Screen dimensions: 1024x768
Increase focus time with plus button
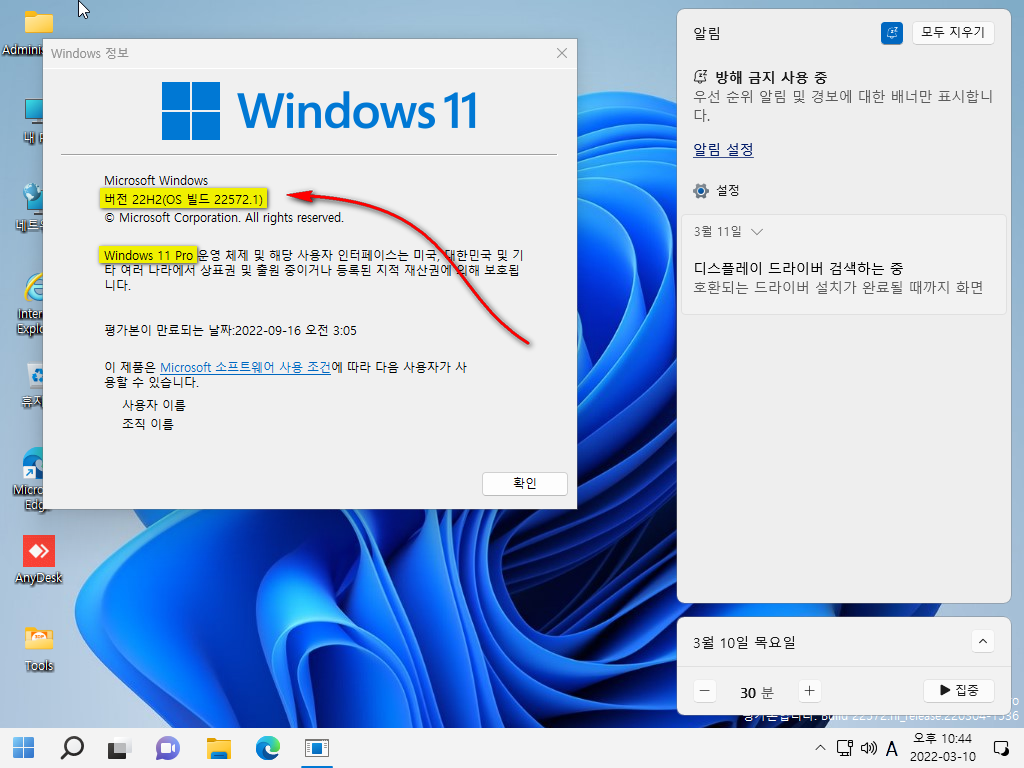point(809,691)
